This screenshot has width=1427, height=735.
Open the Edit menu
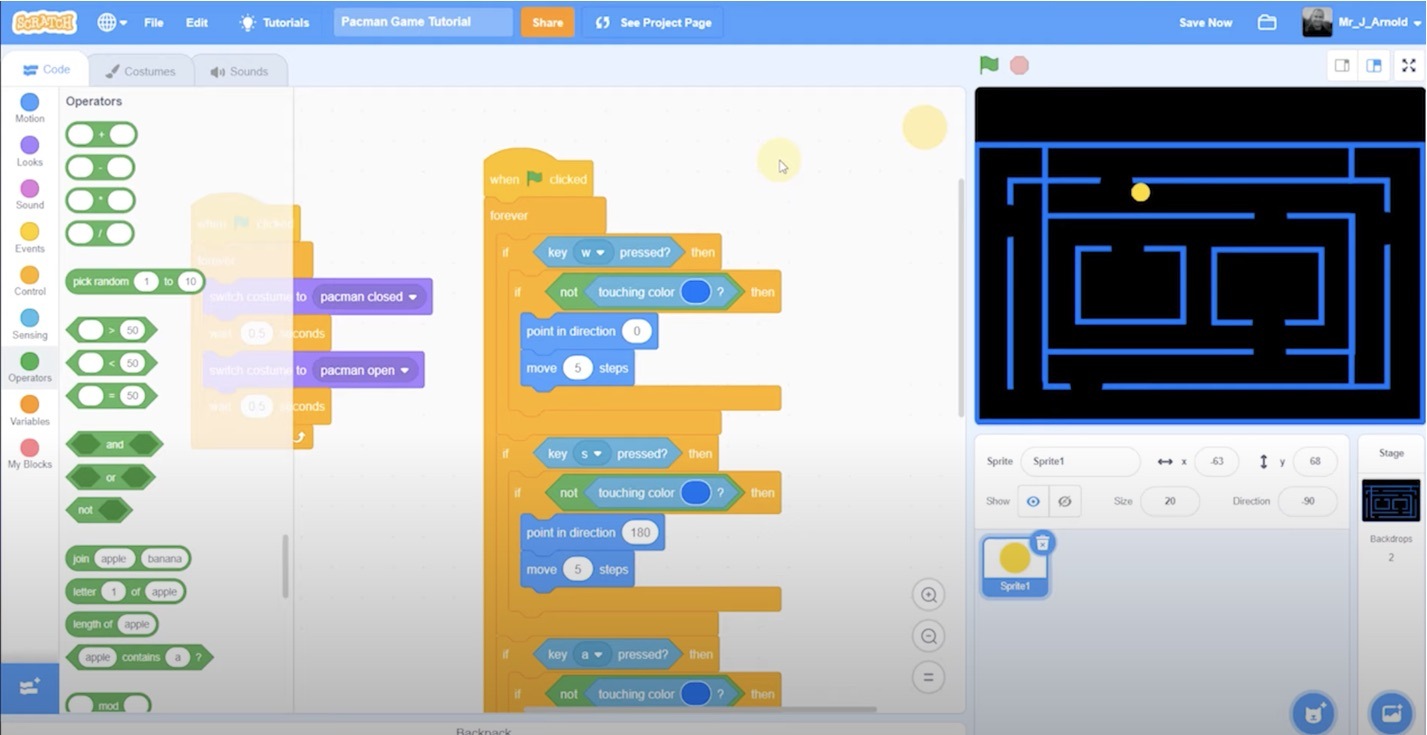(197, 22)
